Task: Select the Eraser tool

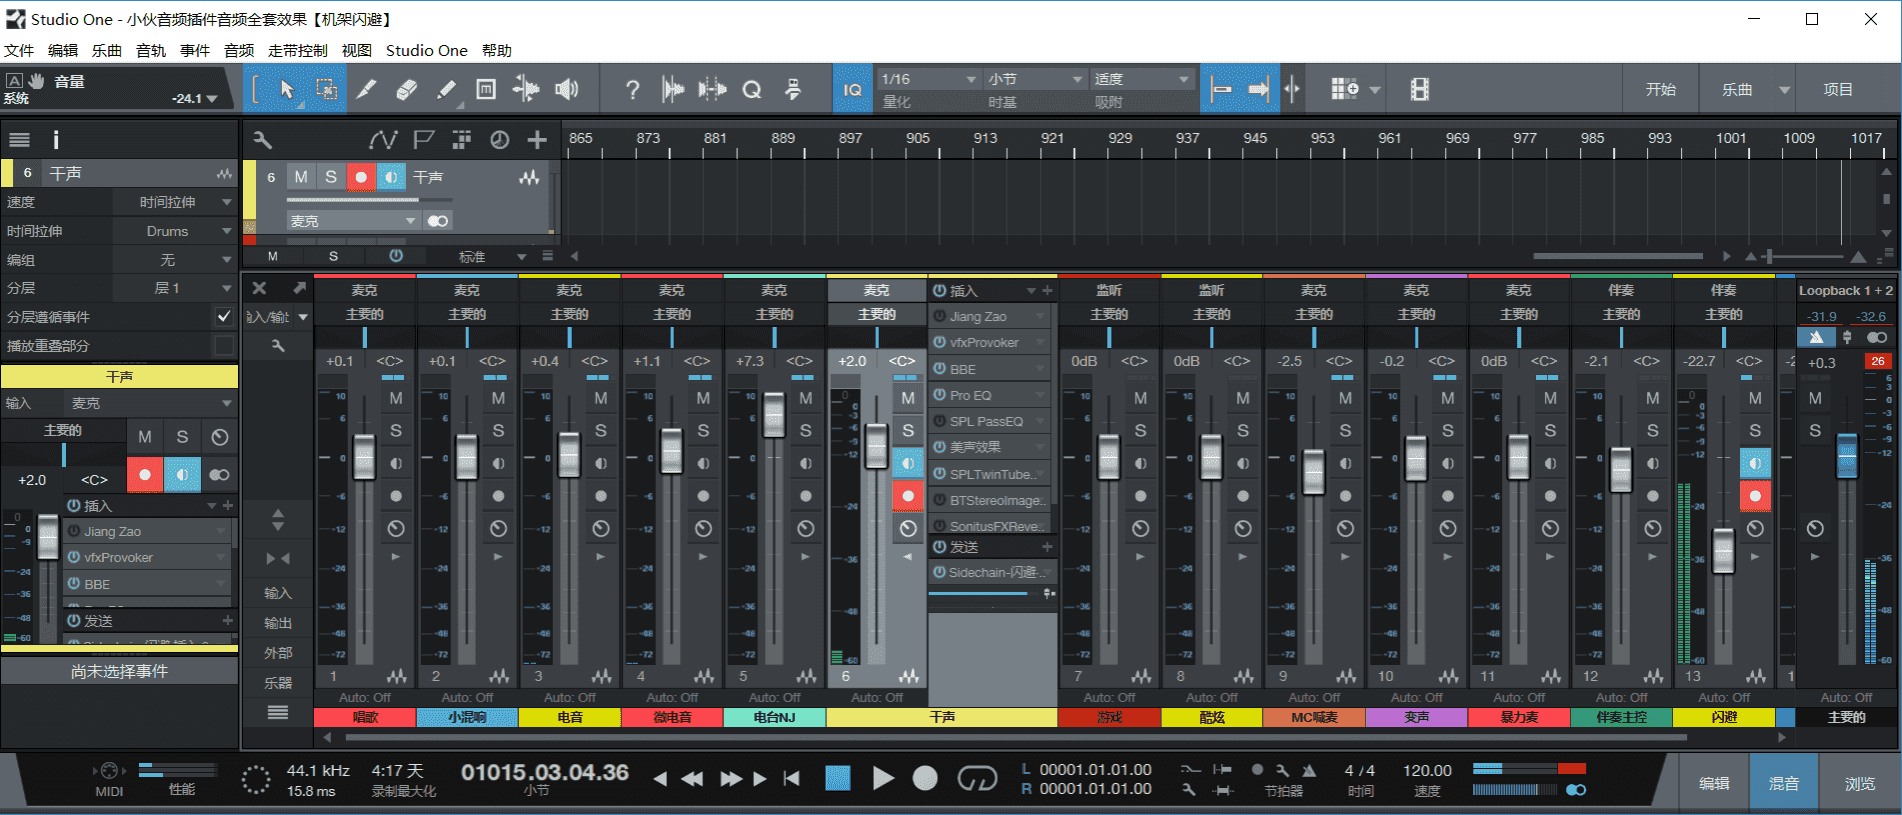Action: (x=406, y=90)
